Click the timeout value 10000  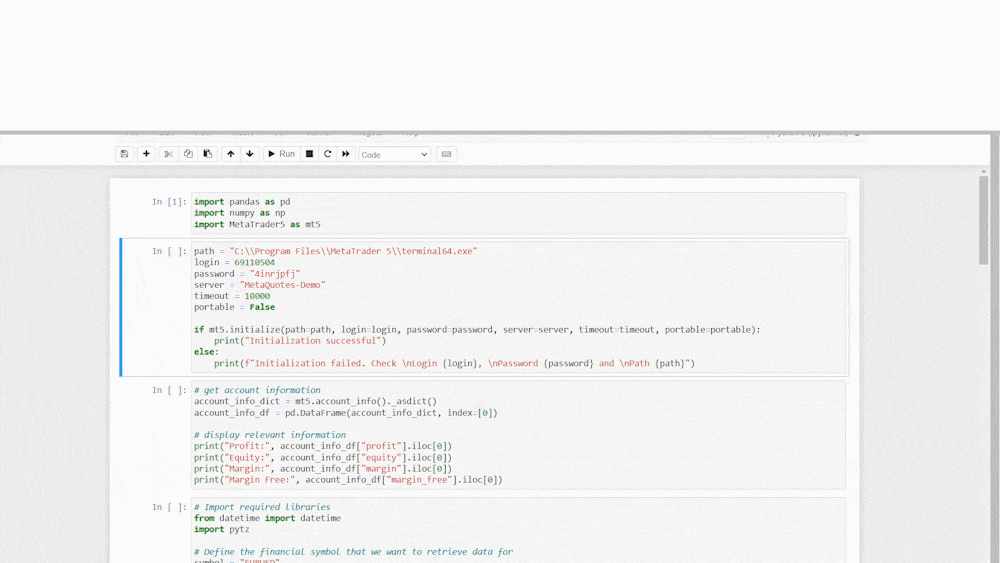[257, 296]
